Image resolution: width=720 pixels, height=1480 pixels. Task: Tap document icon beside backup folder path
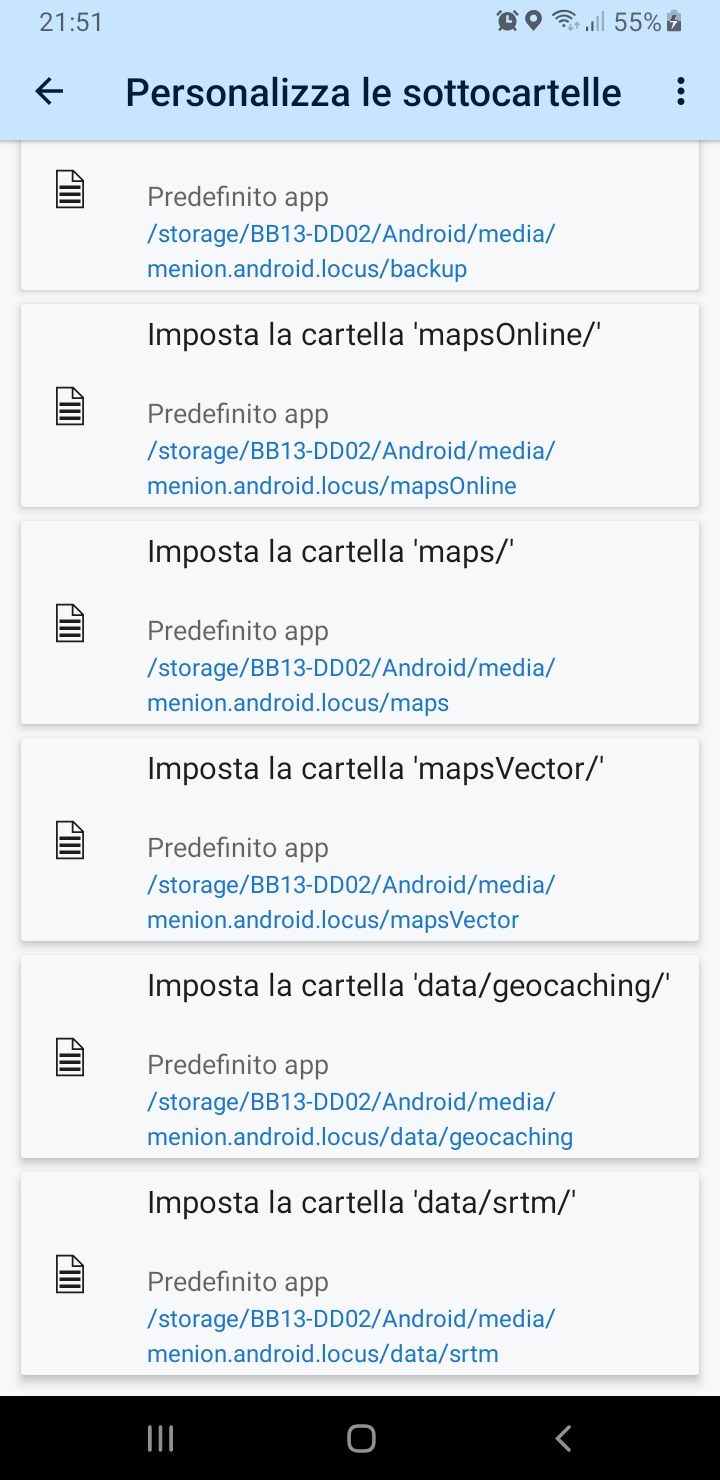(x=70, y=189)
